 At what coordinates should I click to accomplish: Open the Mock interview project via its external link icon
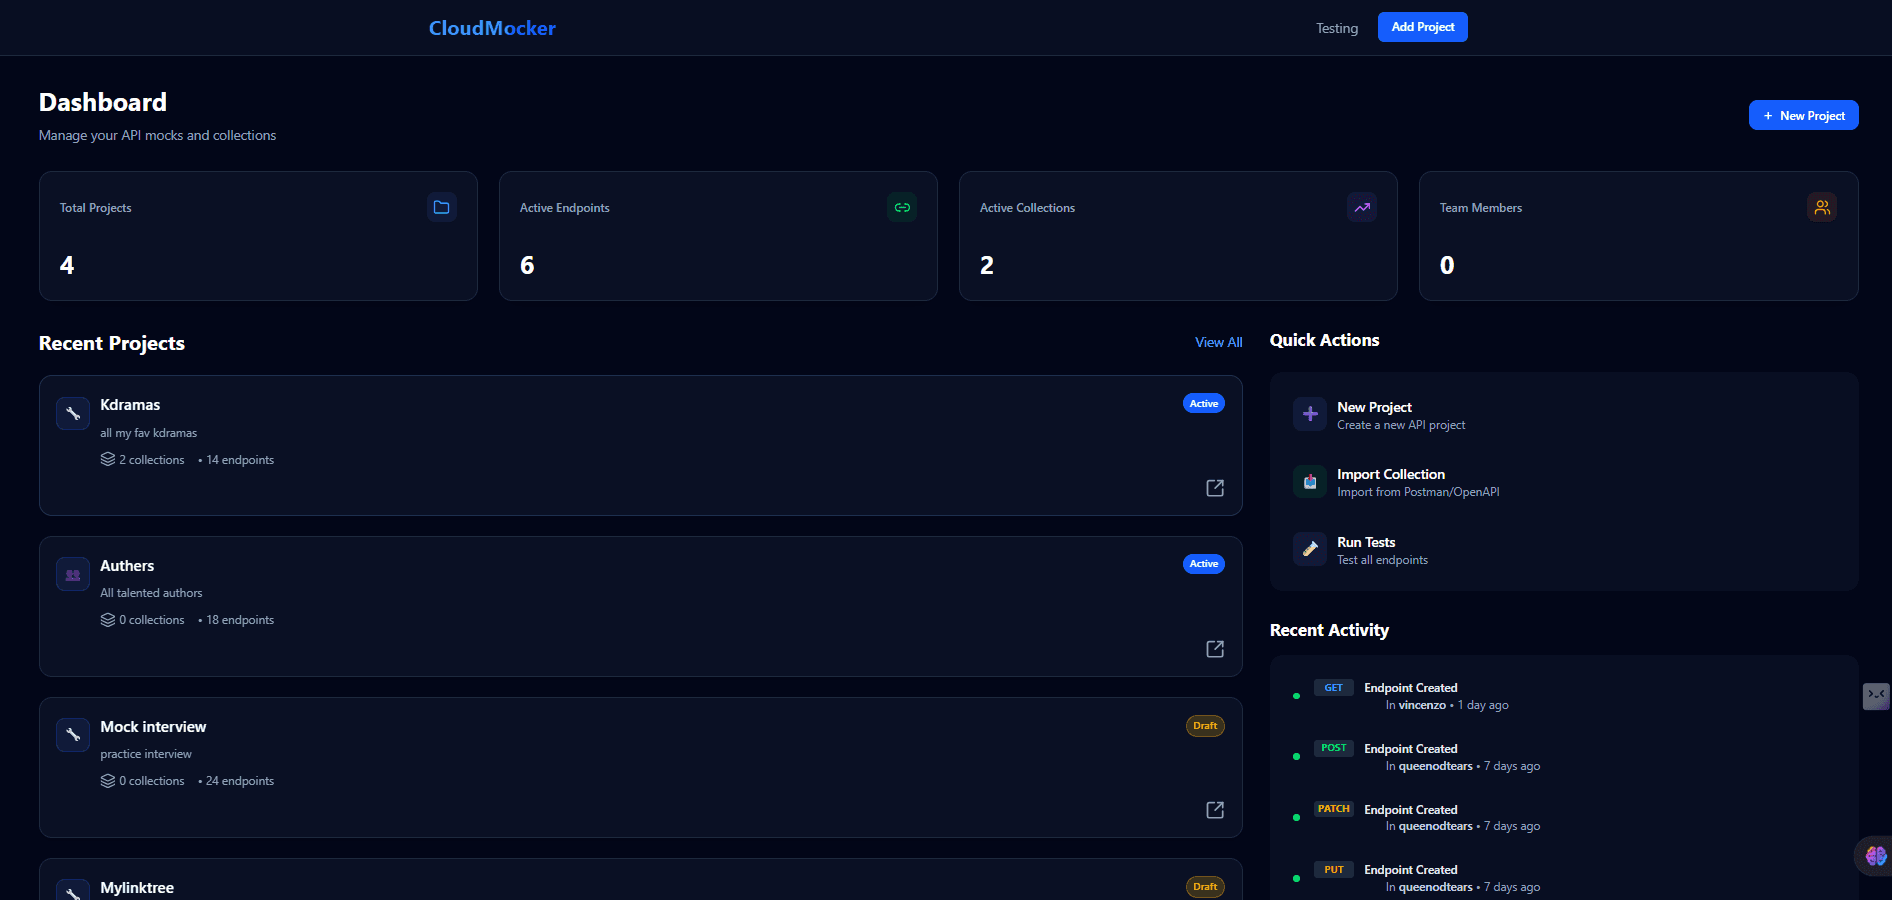(1214, 810)
